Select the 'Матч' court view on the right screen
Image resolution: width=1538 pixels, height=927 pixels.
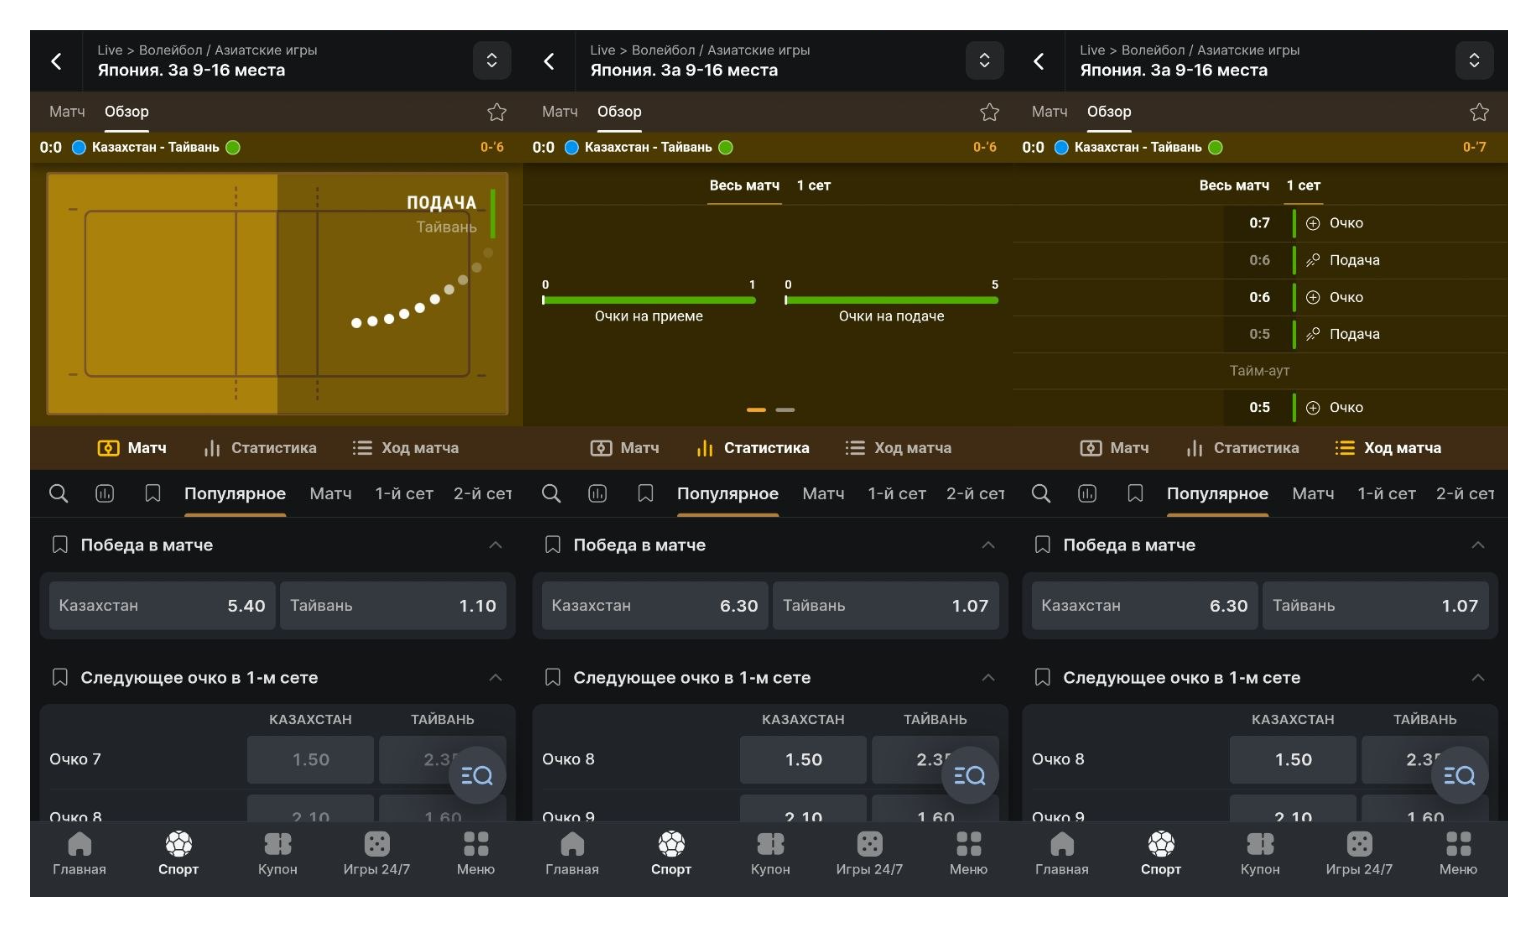(1114, 448)
